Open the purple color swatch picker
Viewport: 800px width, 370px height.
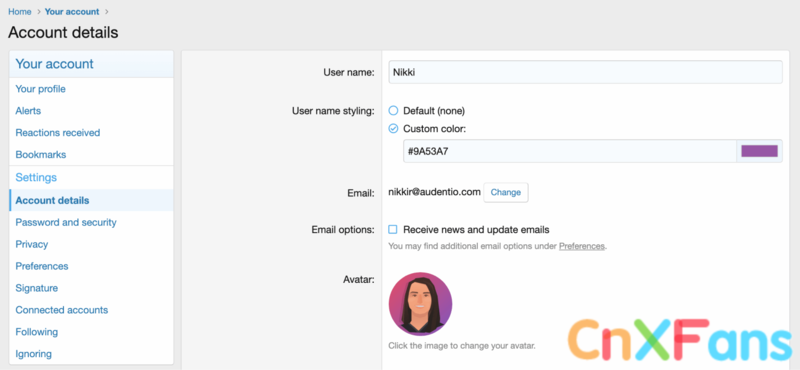[759, 151]
